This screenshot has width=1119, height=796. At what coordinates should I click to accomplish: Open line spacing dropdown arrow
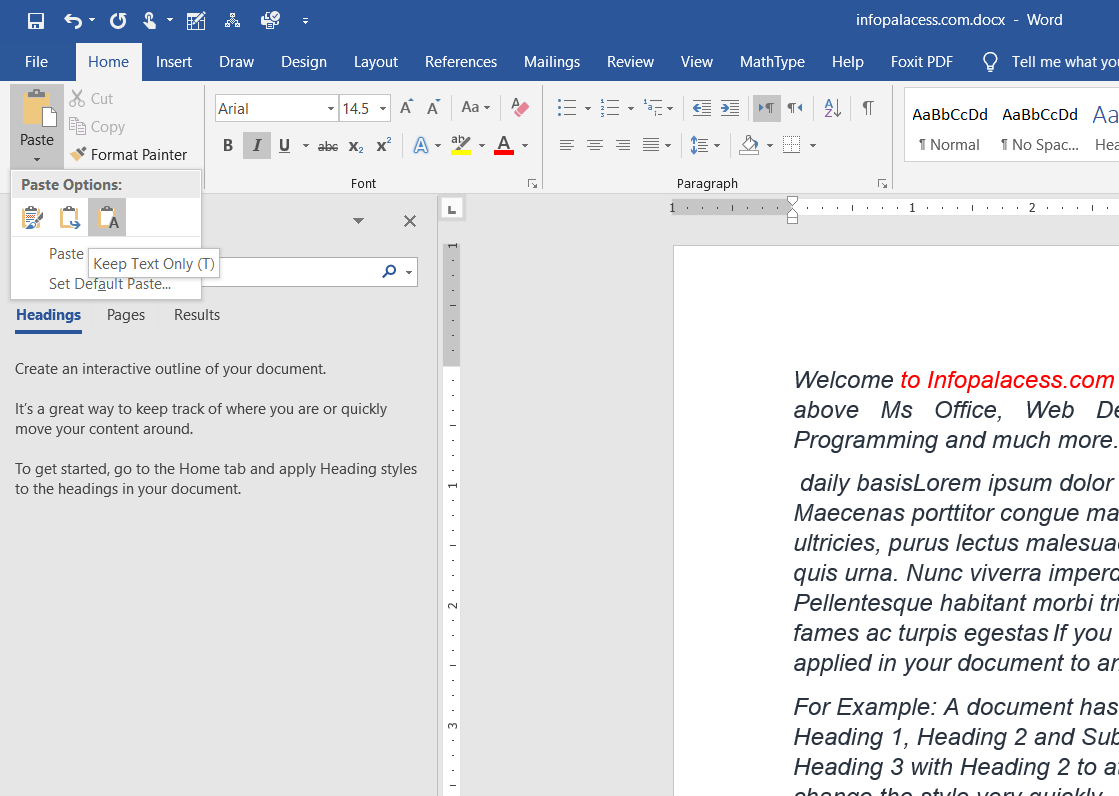tap(717, 146)
